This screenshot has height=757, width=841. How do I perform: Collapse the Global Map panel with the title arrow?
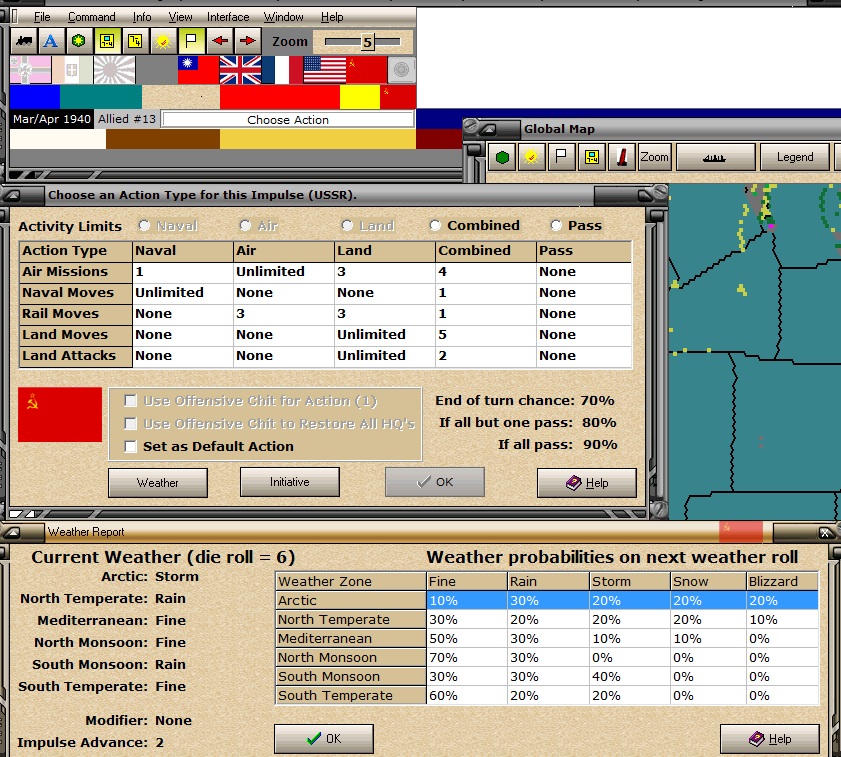pos(488,129)
